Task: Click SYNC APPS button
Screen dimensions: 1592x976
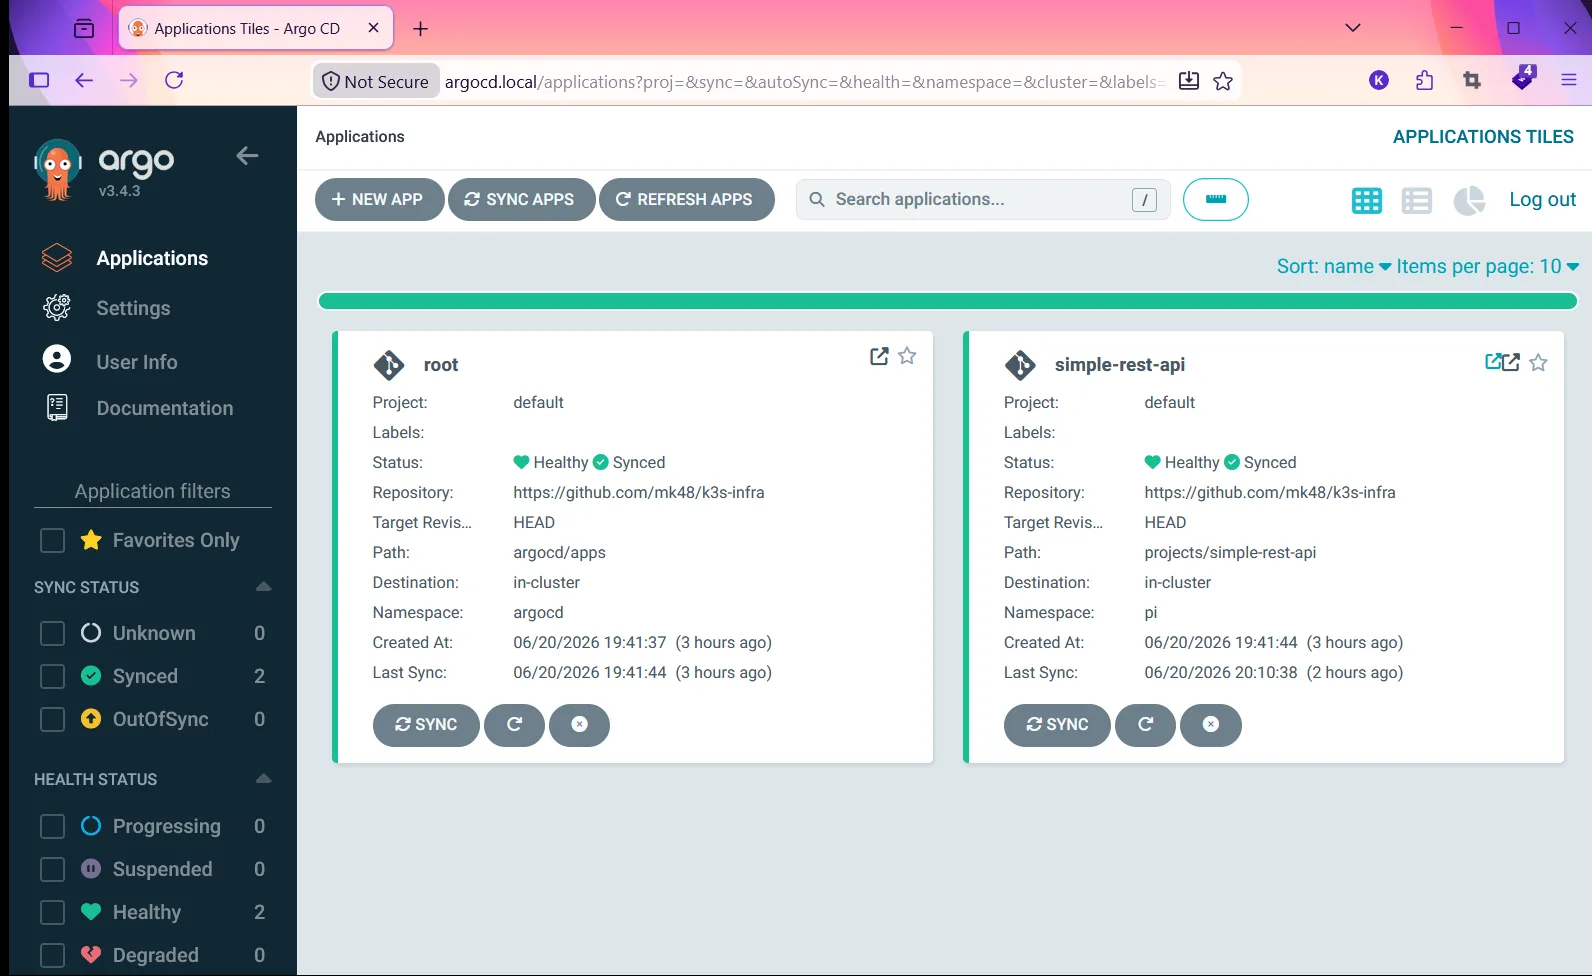Action: pyautogui.click(x=521, y=199)
